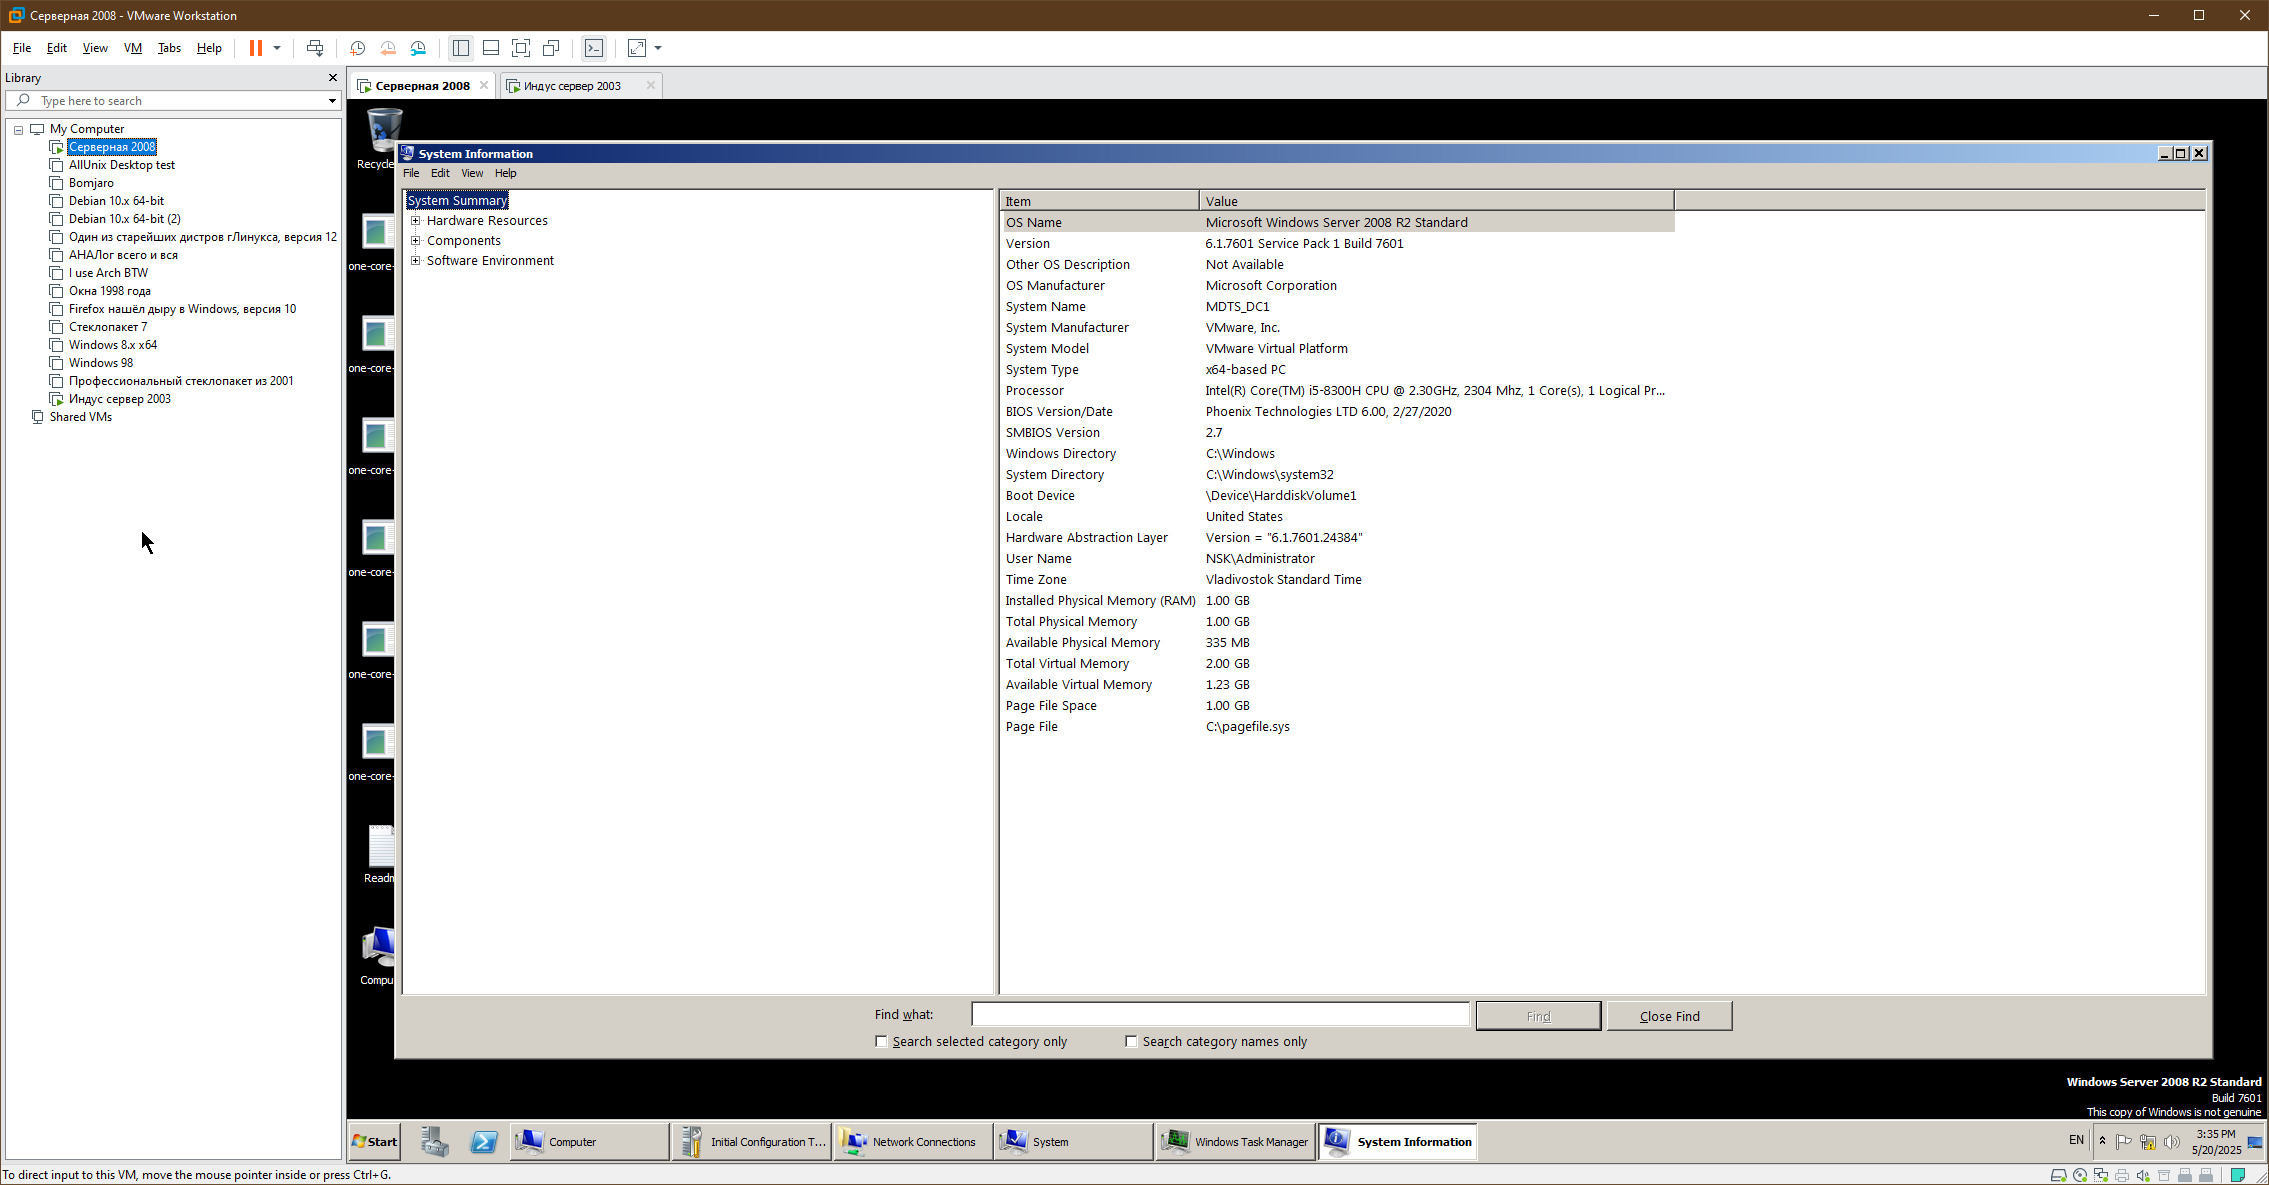Select Windows Task Manager in guest taskbar
The height and width of the screenshot is (1185, 2269).
coord(1235,1142)
